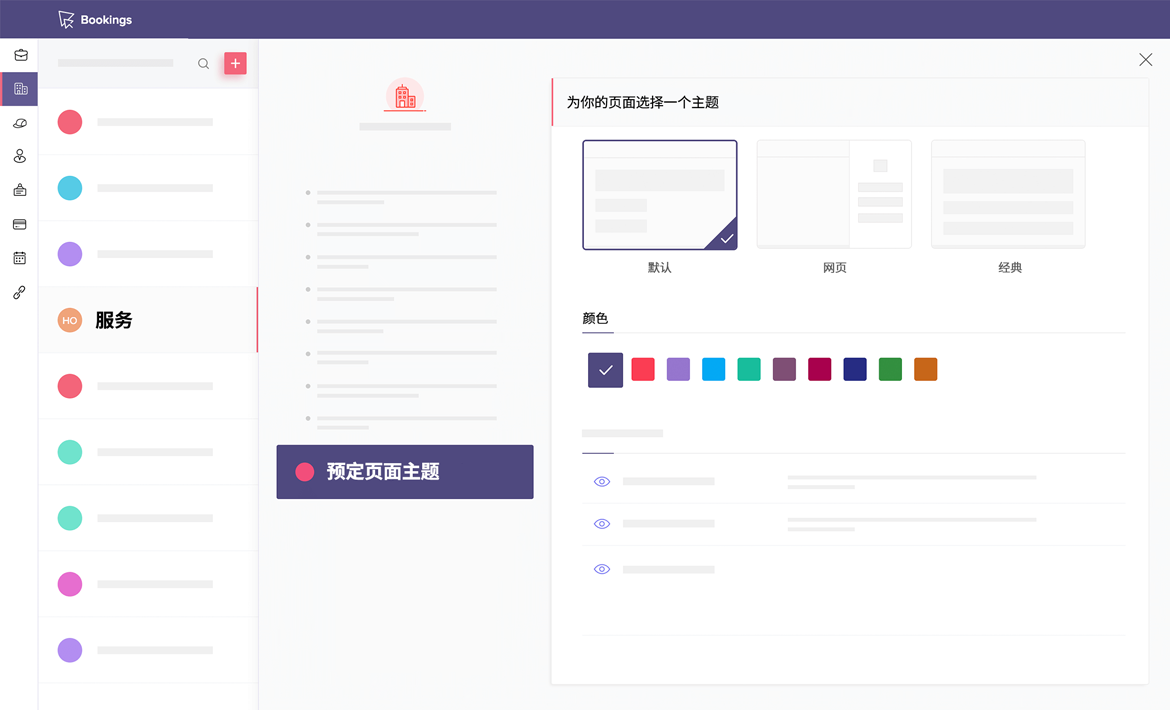Open the ID badge icon in the sidebar
Image resolution: width=1170 pixels, height=710 pixels.
click(20, 190)
